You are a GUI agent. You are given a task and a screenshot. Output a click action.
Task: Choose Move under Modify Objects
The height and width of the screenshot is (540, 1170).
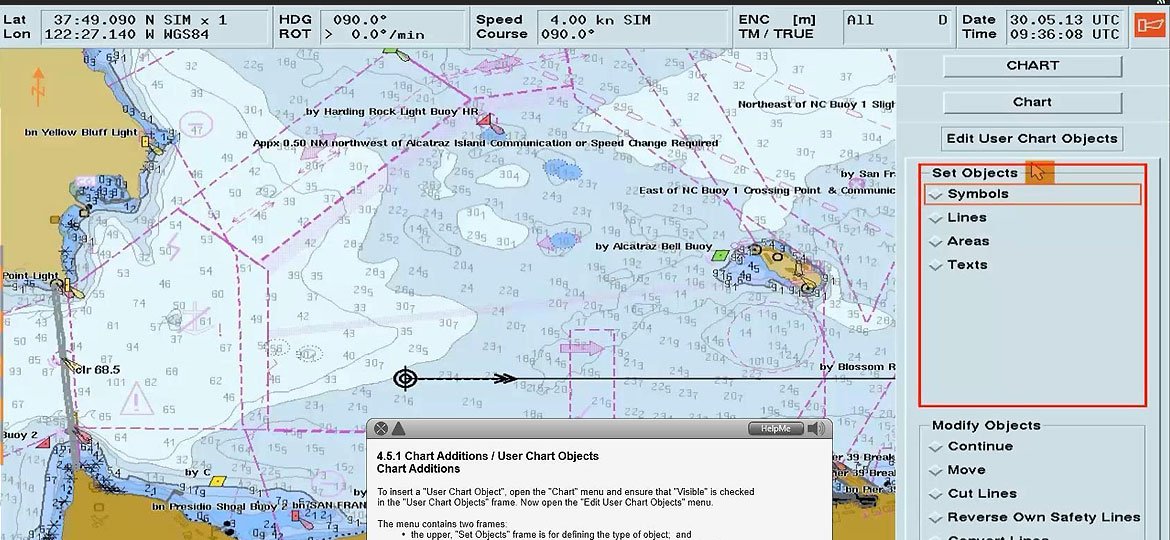click(x=966, y=470)
